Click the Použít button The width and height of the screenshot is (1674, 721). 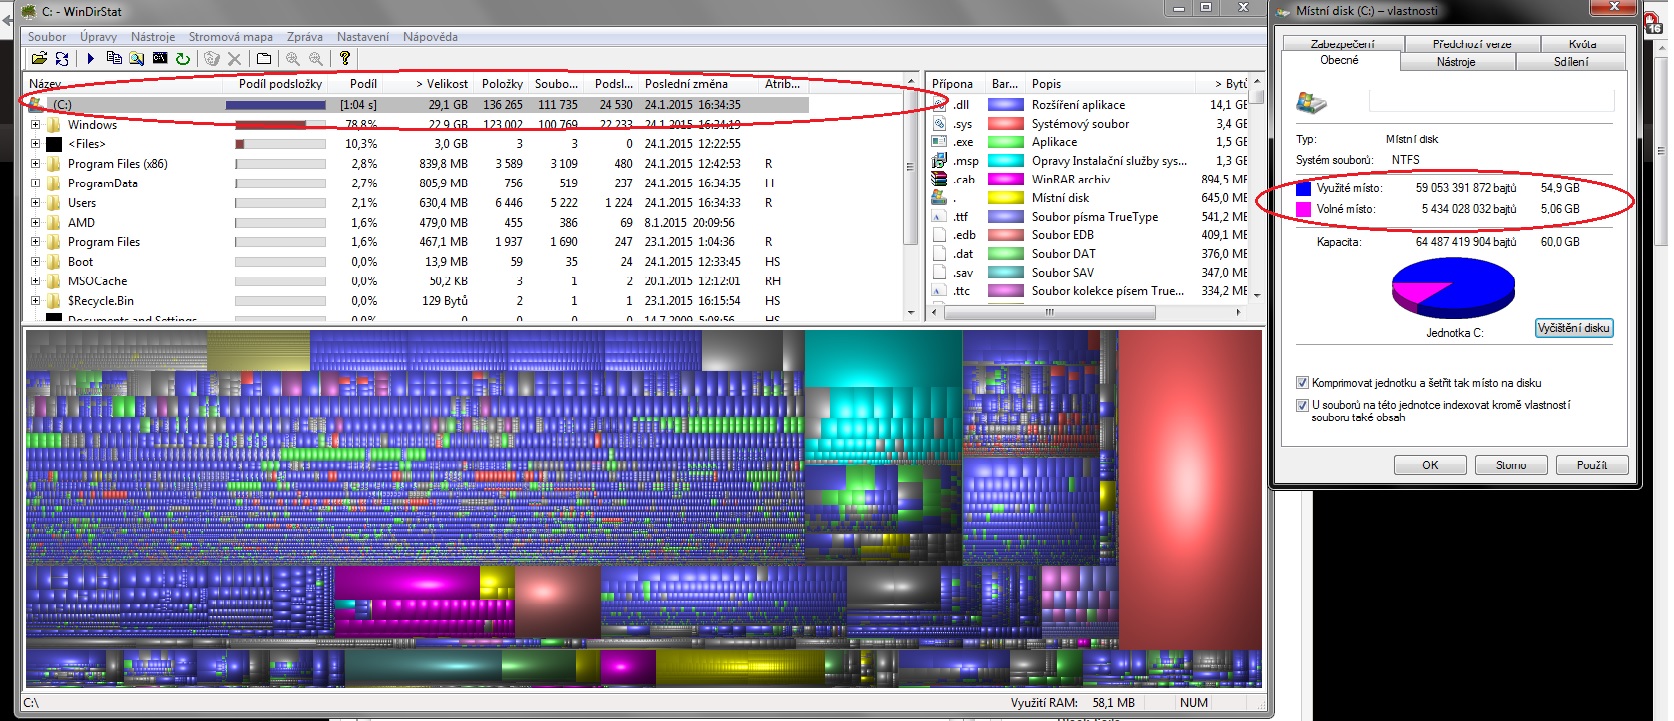coord(1591,465)
